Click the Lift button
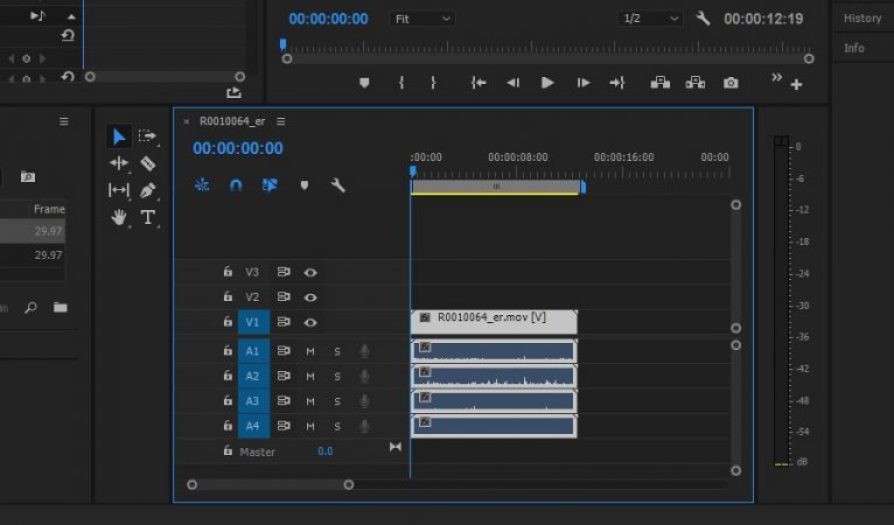Screen dimensions: 894x525 pyautogui.click(x=660, y=83)
